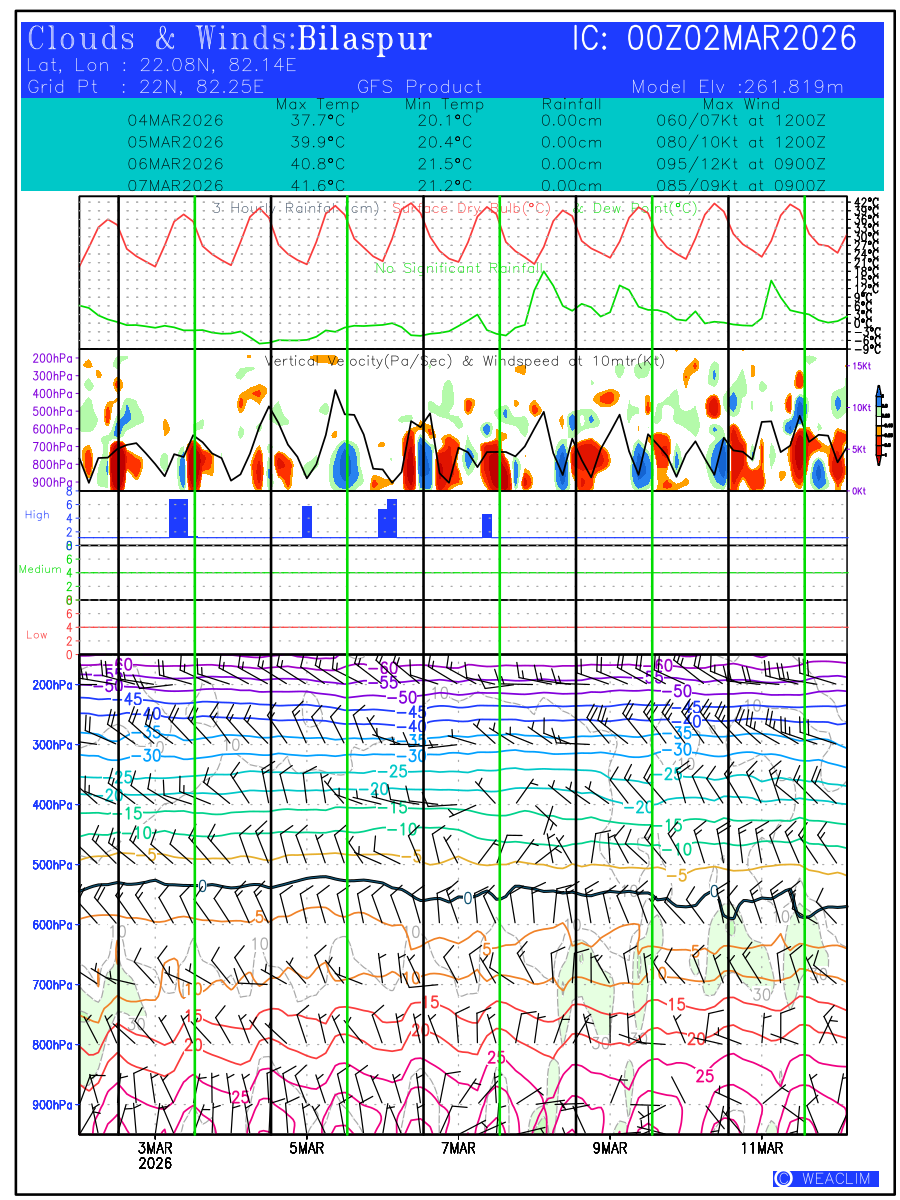Select the 7MAR date label
900x1200 pixels.
(x=458, y=1149)
